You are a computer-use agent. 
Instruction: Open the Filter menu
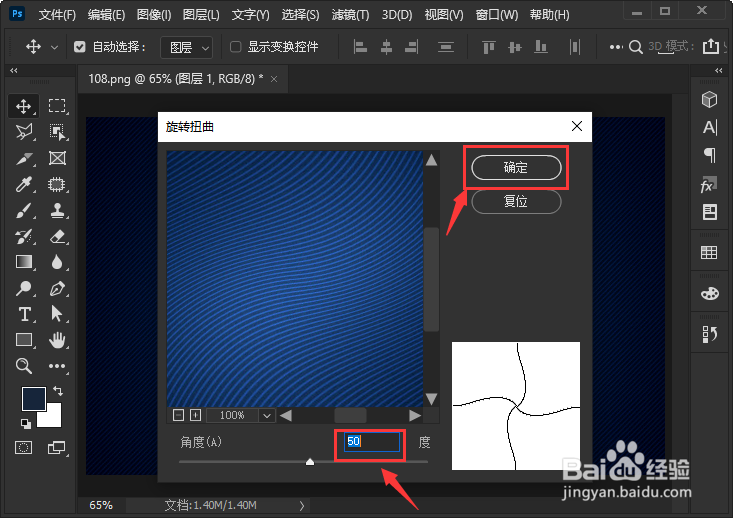pyautogui.click(x=350, y=15)
